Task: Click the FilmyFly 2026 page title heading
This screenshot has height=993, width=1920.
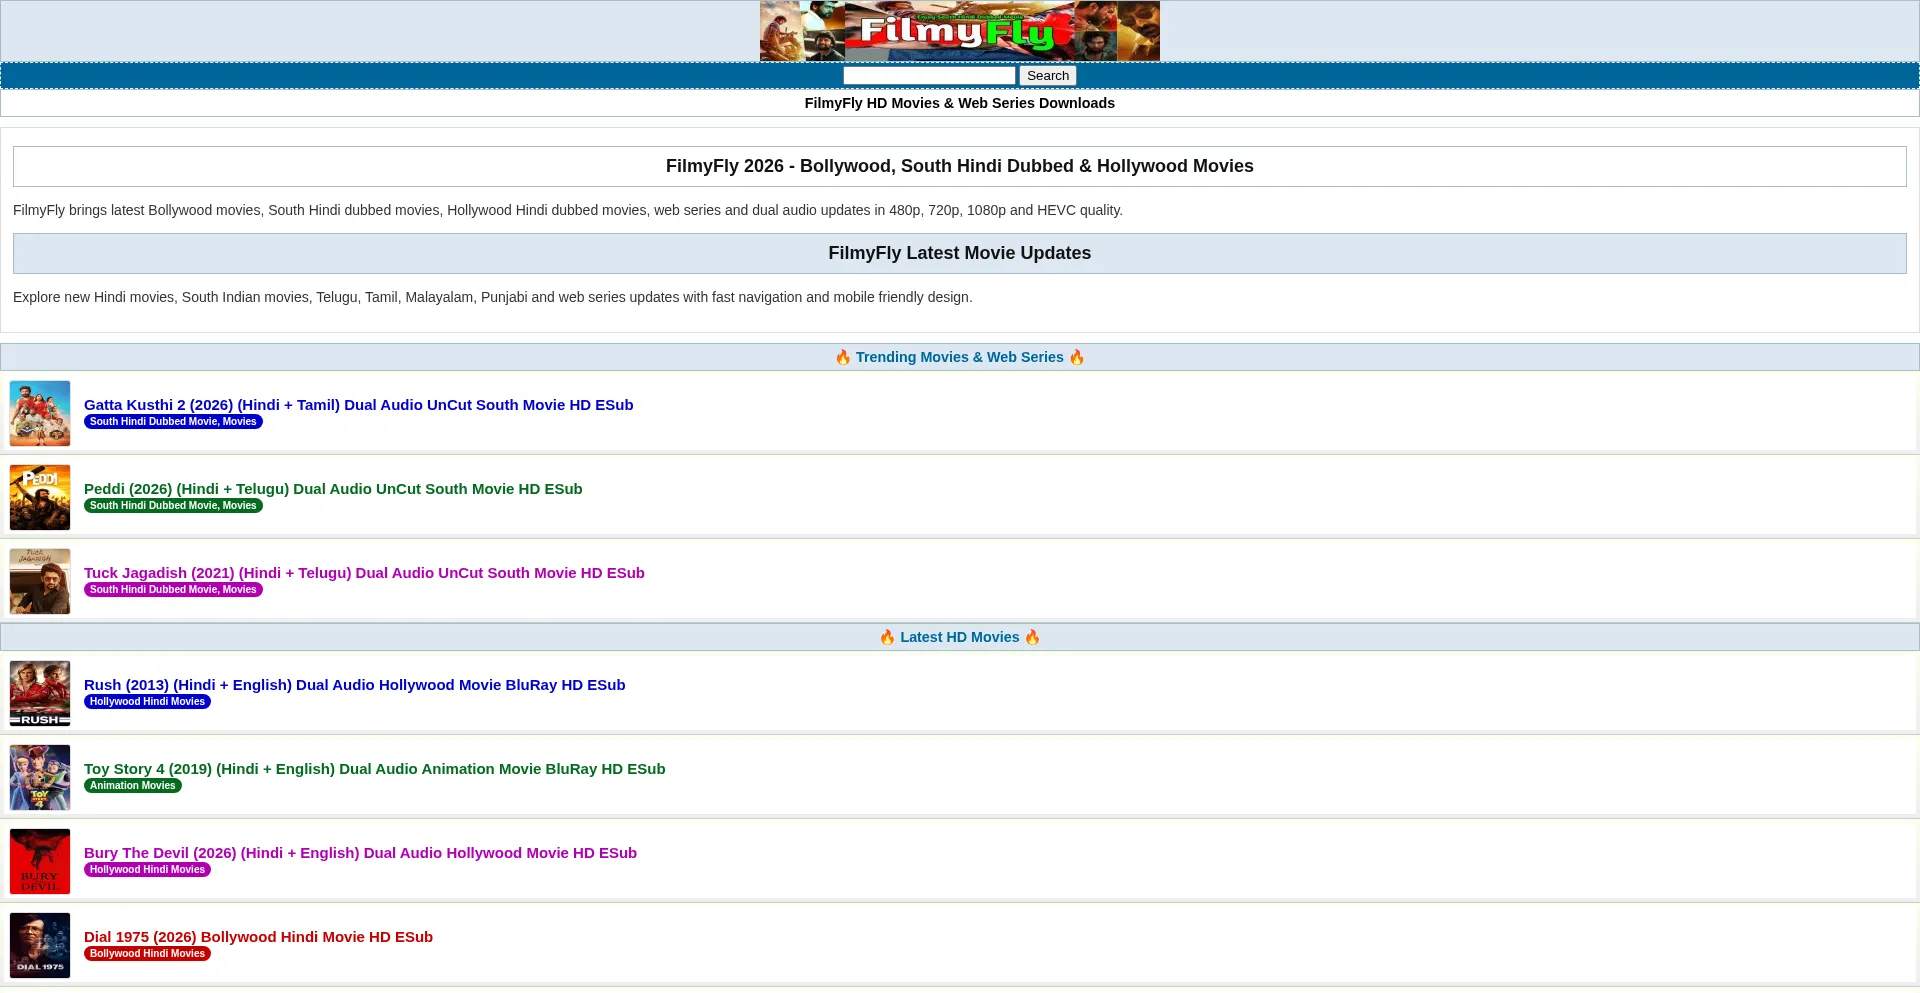Action: coord(960,166)
